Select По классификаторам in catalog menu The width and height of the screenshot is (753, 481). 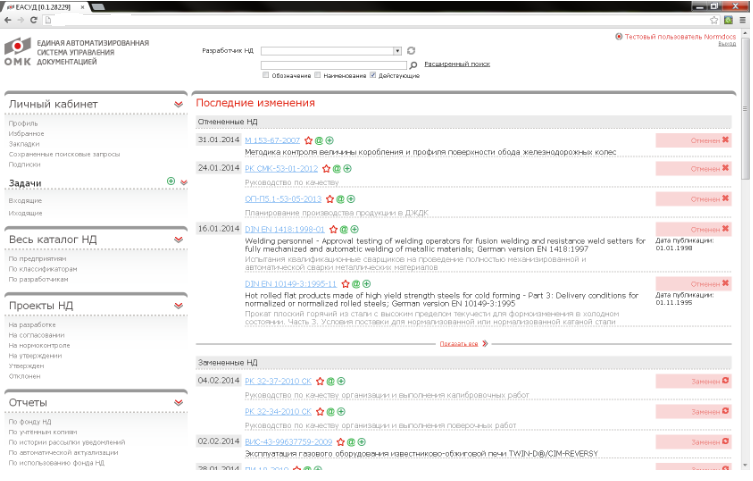click(42, 269)
